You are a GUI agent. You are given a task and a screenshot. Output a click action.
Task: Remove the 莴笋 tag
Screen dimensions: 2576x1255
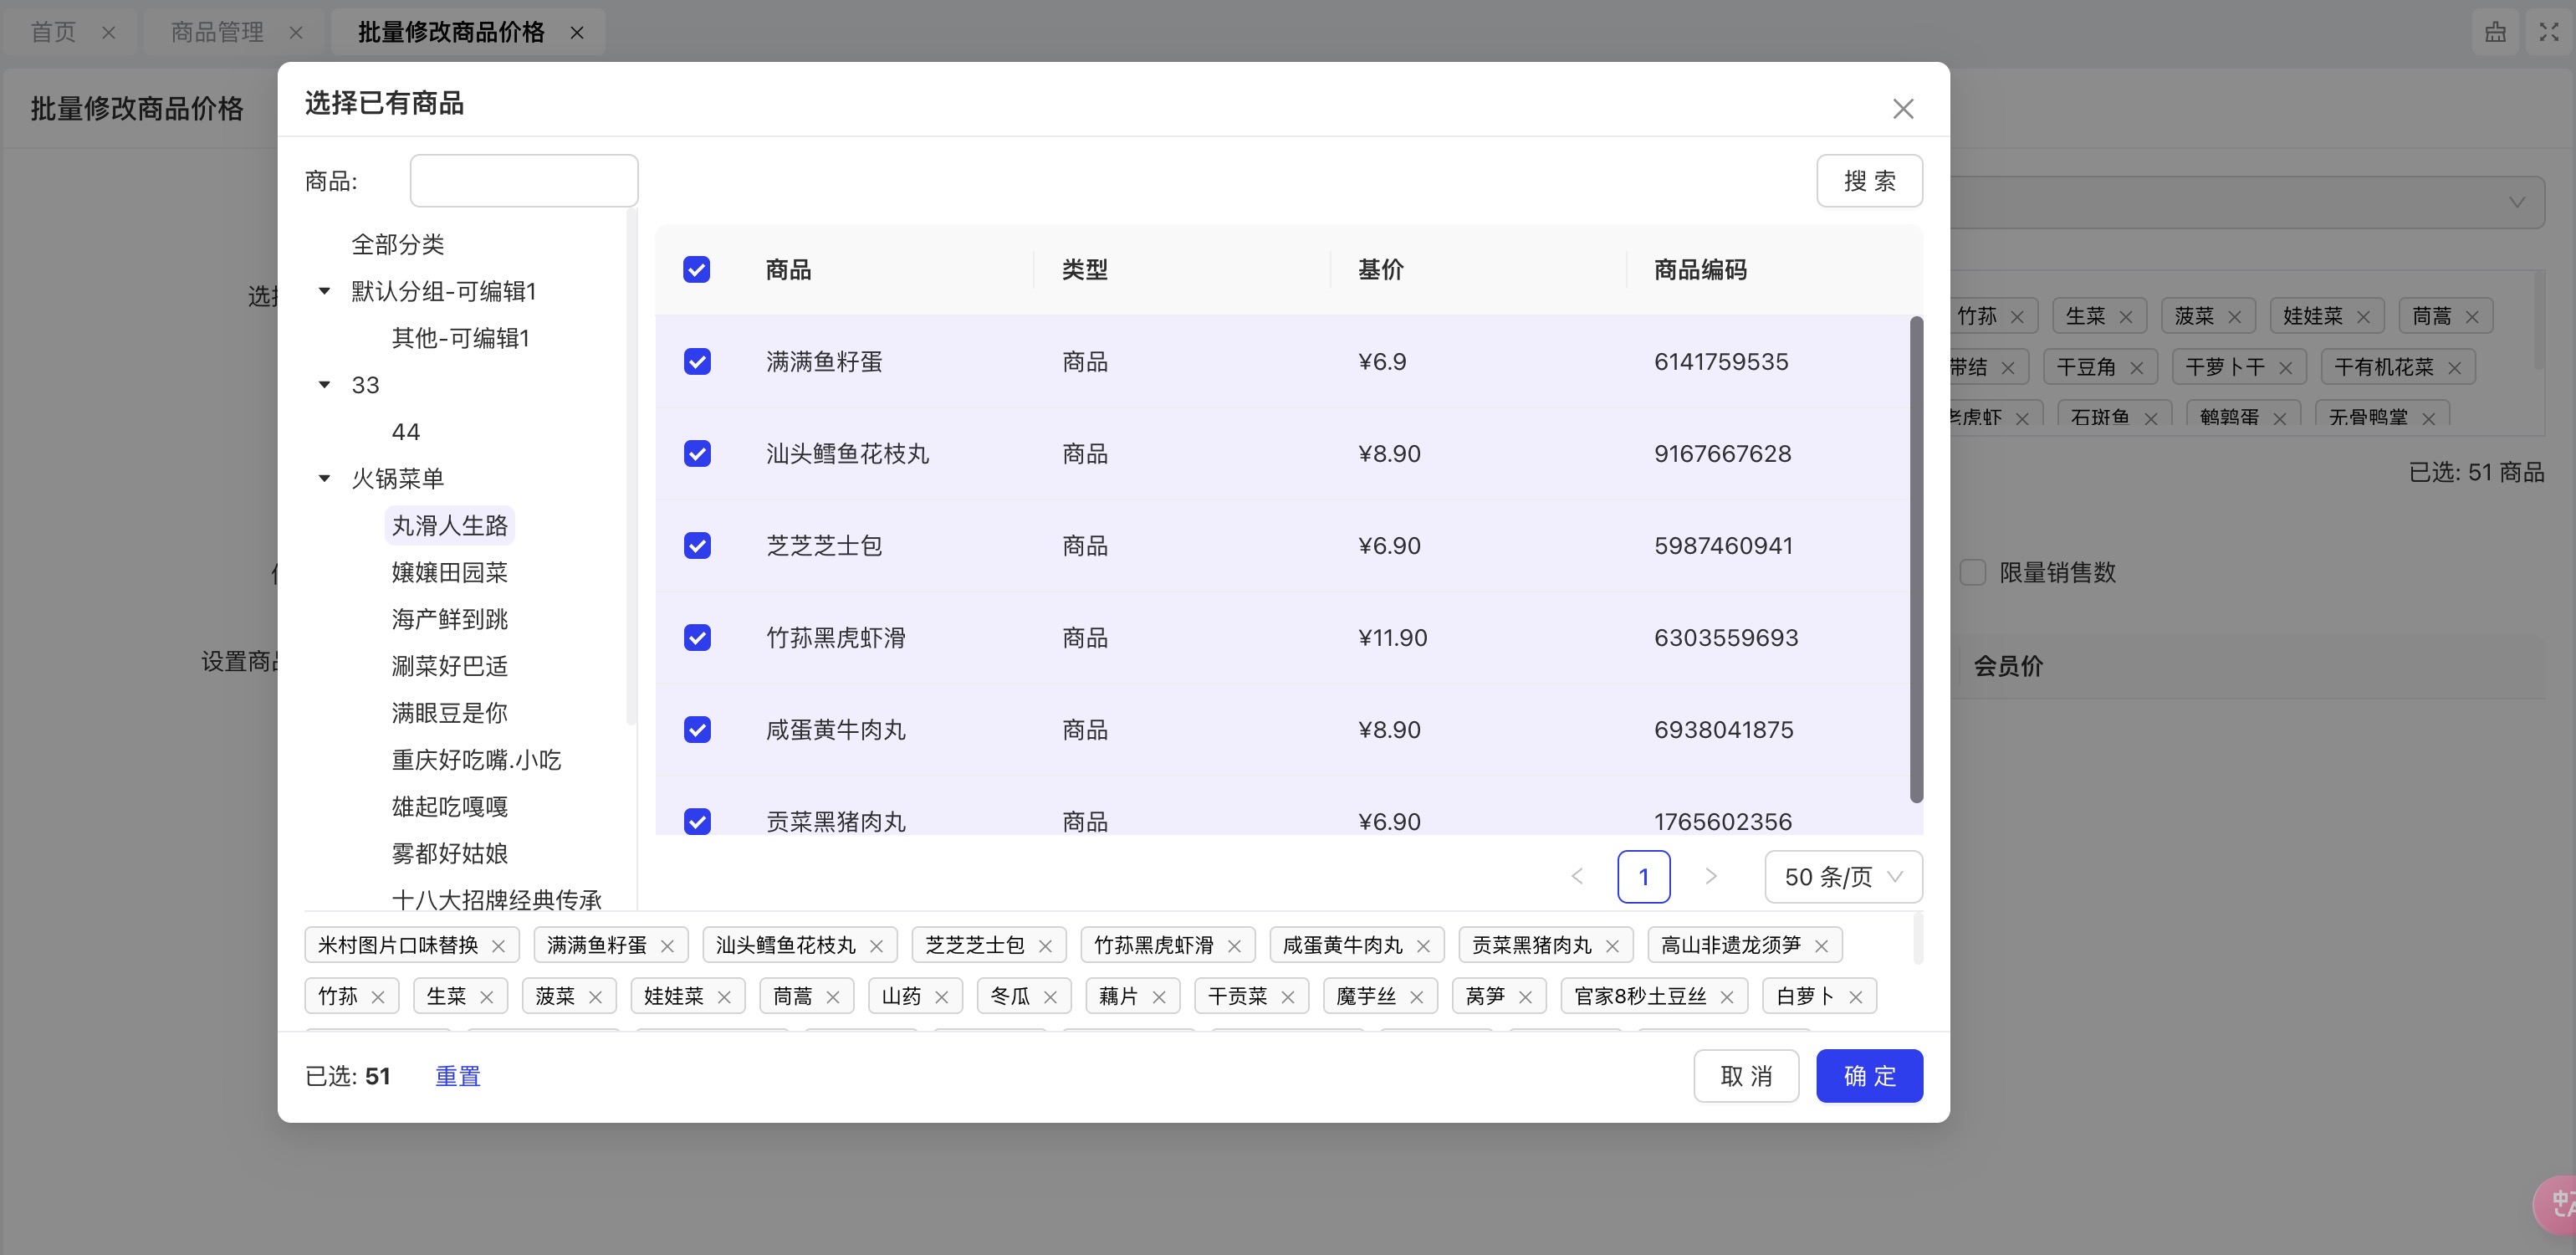pos(1525,997)
